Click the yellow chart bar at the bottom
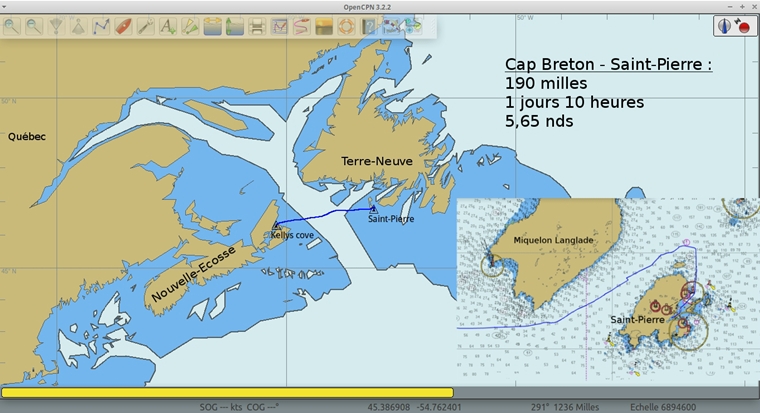This screenshot has height=413, width=760. click(x=227, y=393)
